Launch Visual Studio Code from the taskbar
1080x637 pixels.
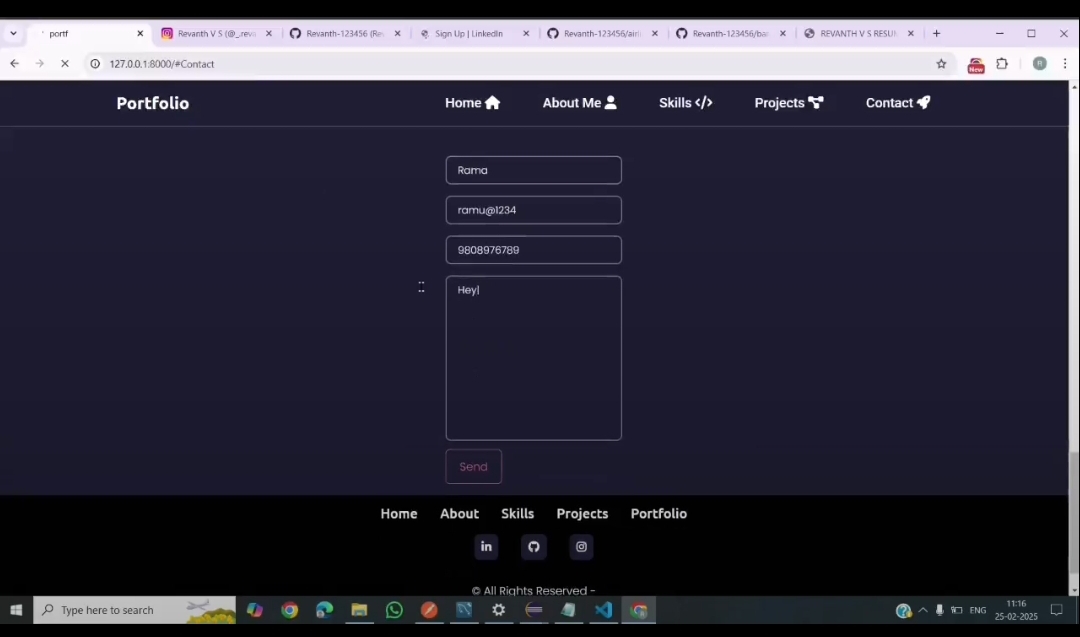tap(603, 610)
